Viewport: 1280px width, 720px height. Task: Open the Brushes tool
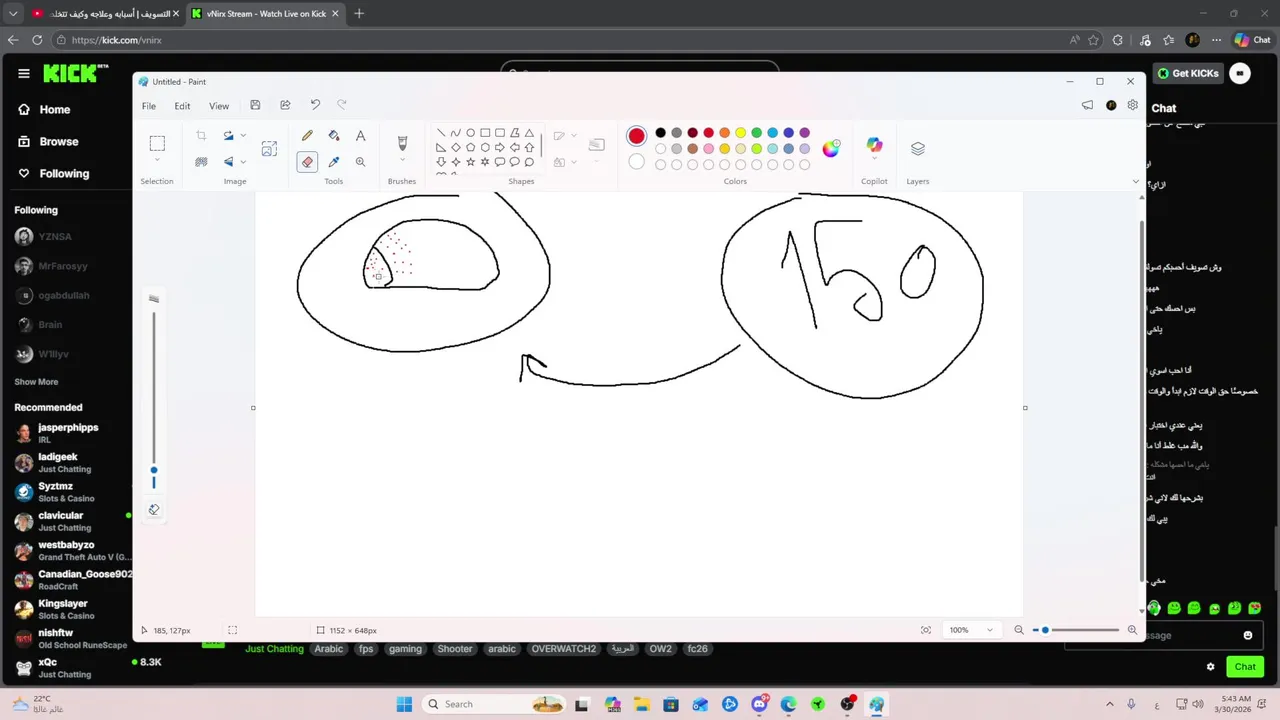point(402,143)
